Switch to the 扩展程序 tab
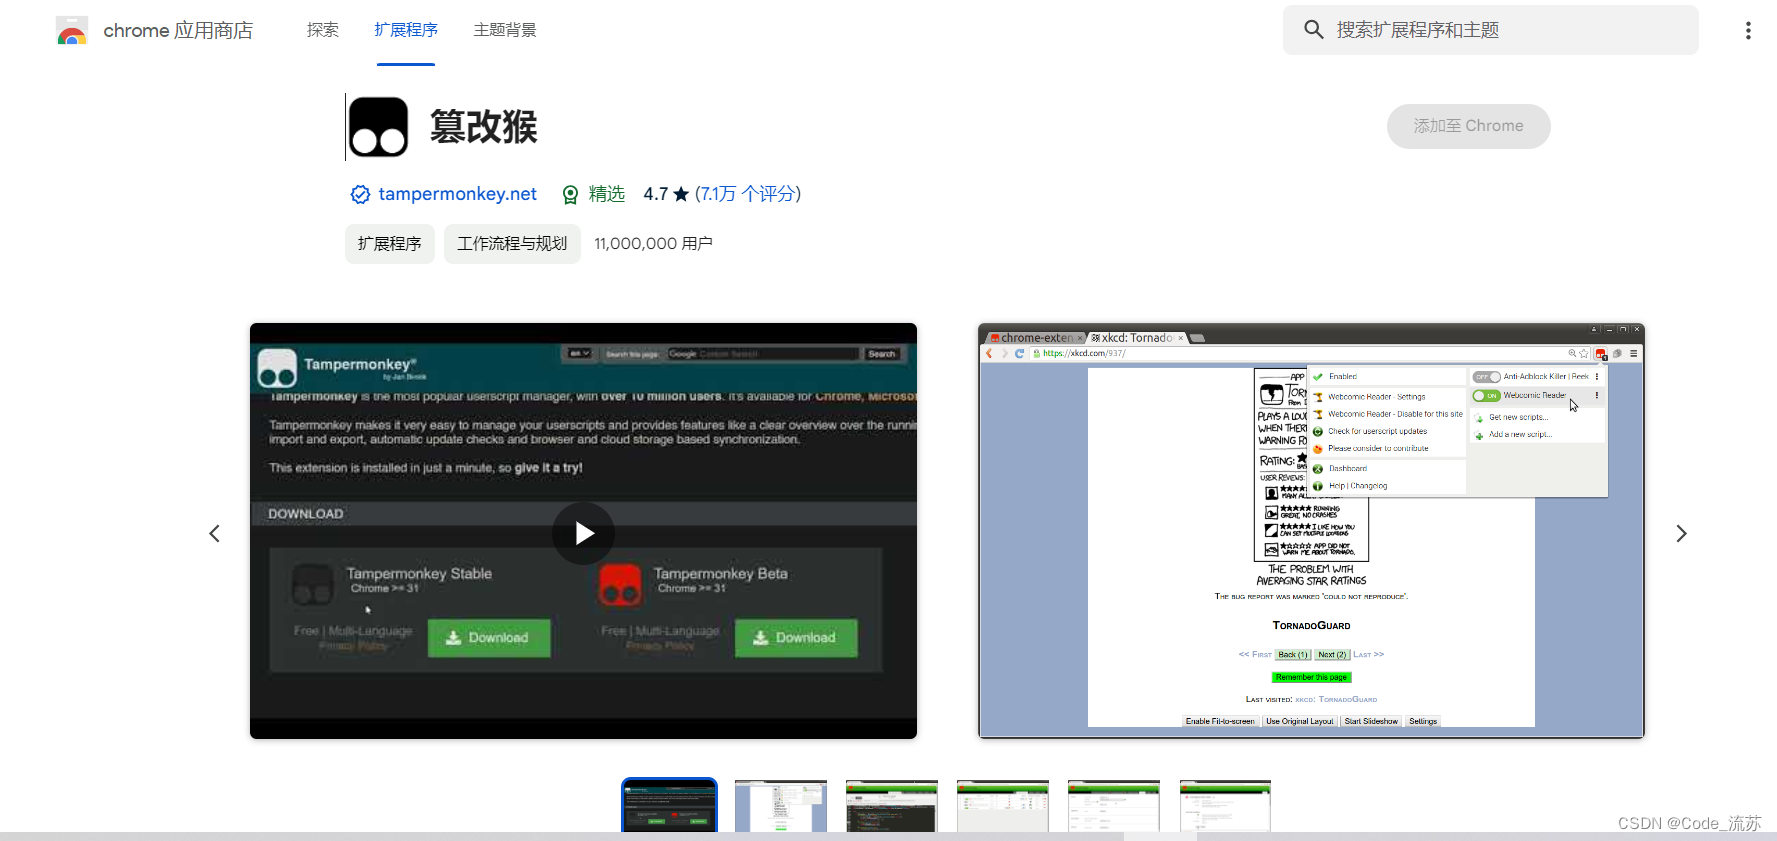1777x841 pixels. pyautogui.click(x=406, y=30)
